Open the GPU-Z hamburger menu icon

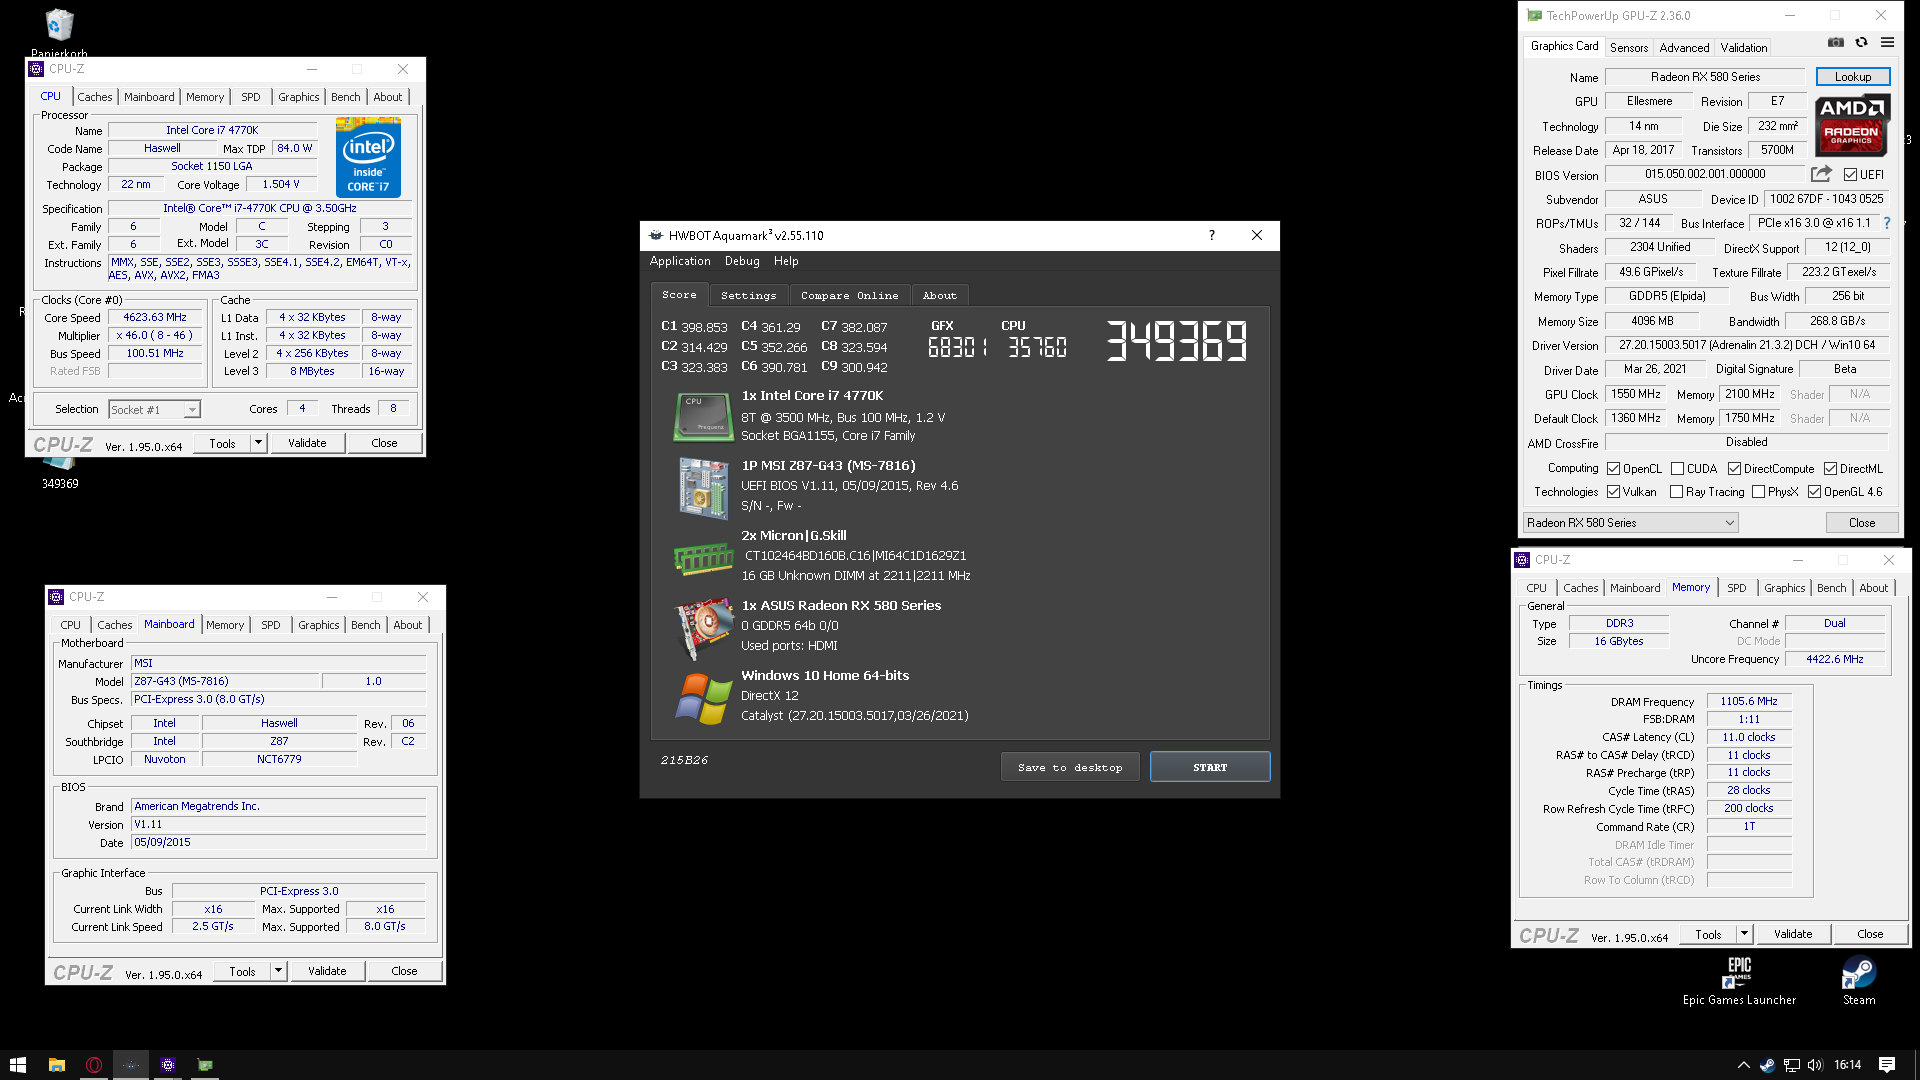tap(1887, 43)
